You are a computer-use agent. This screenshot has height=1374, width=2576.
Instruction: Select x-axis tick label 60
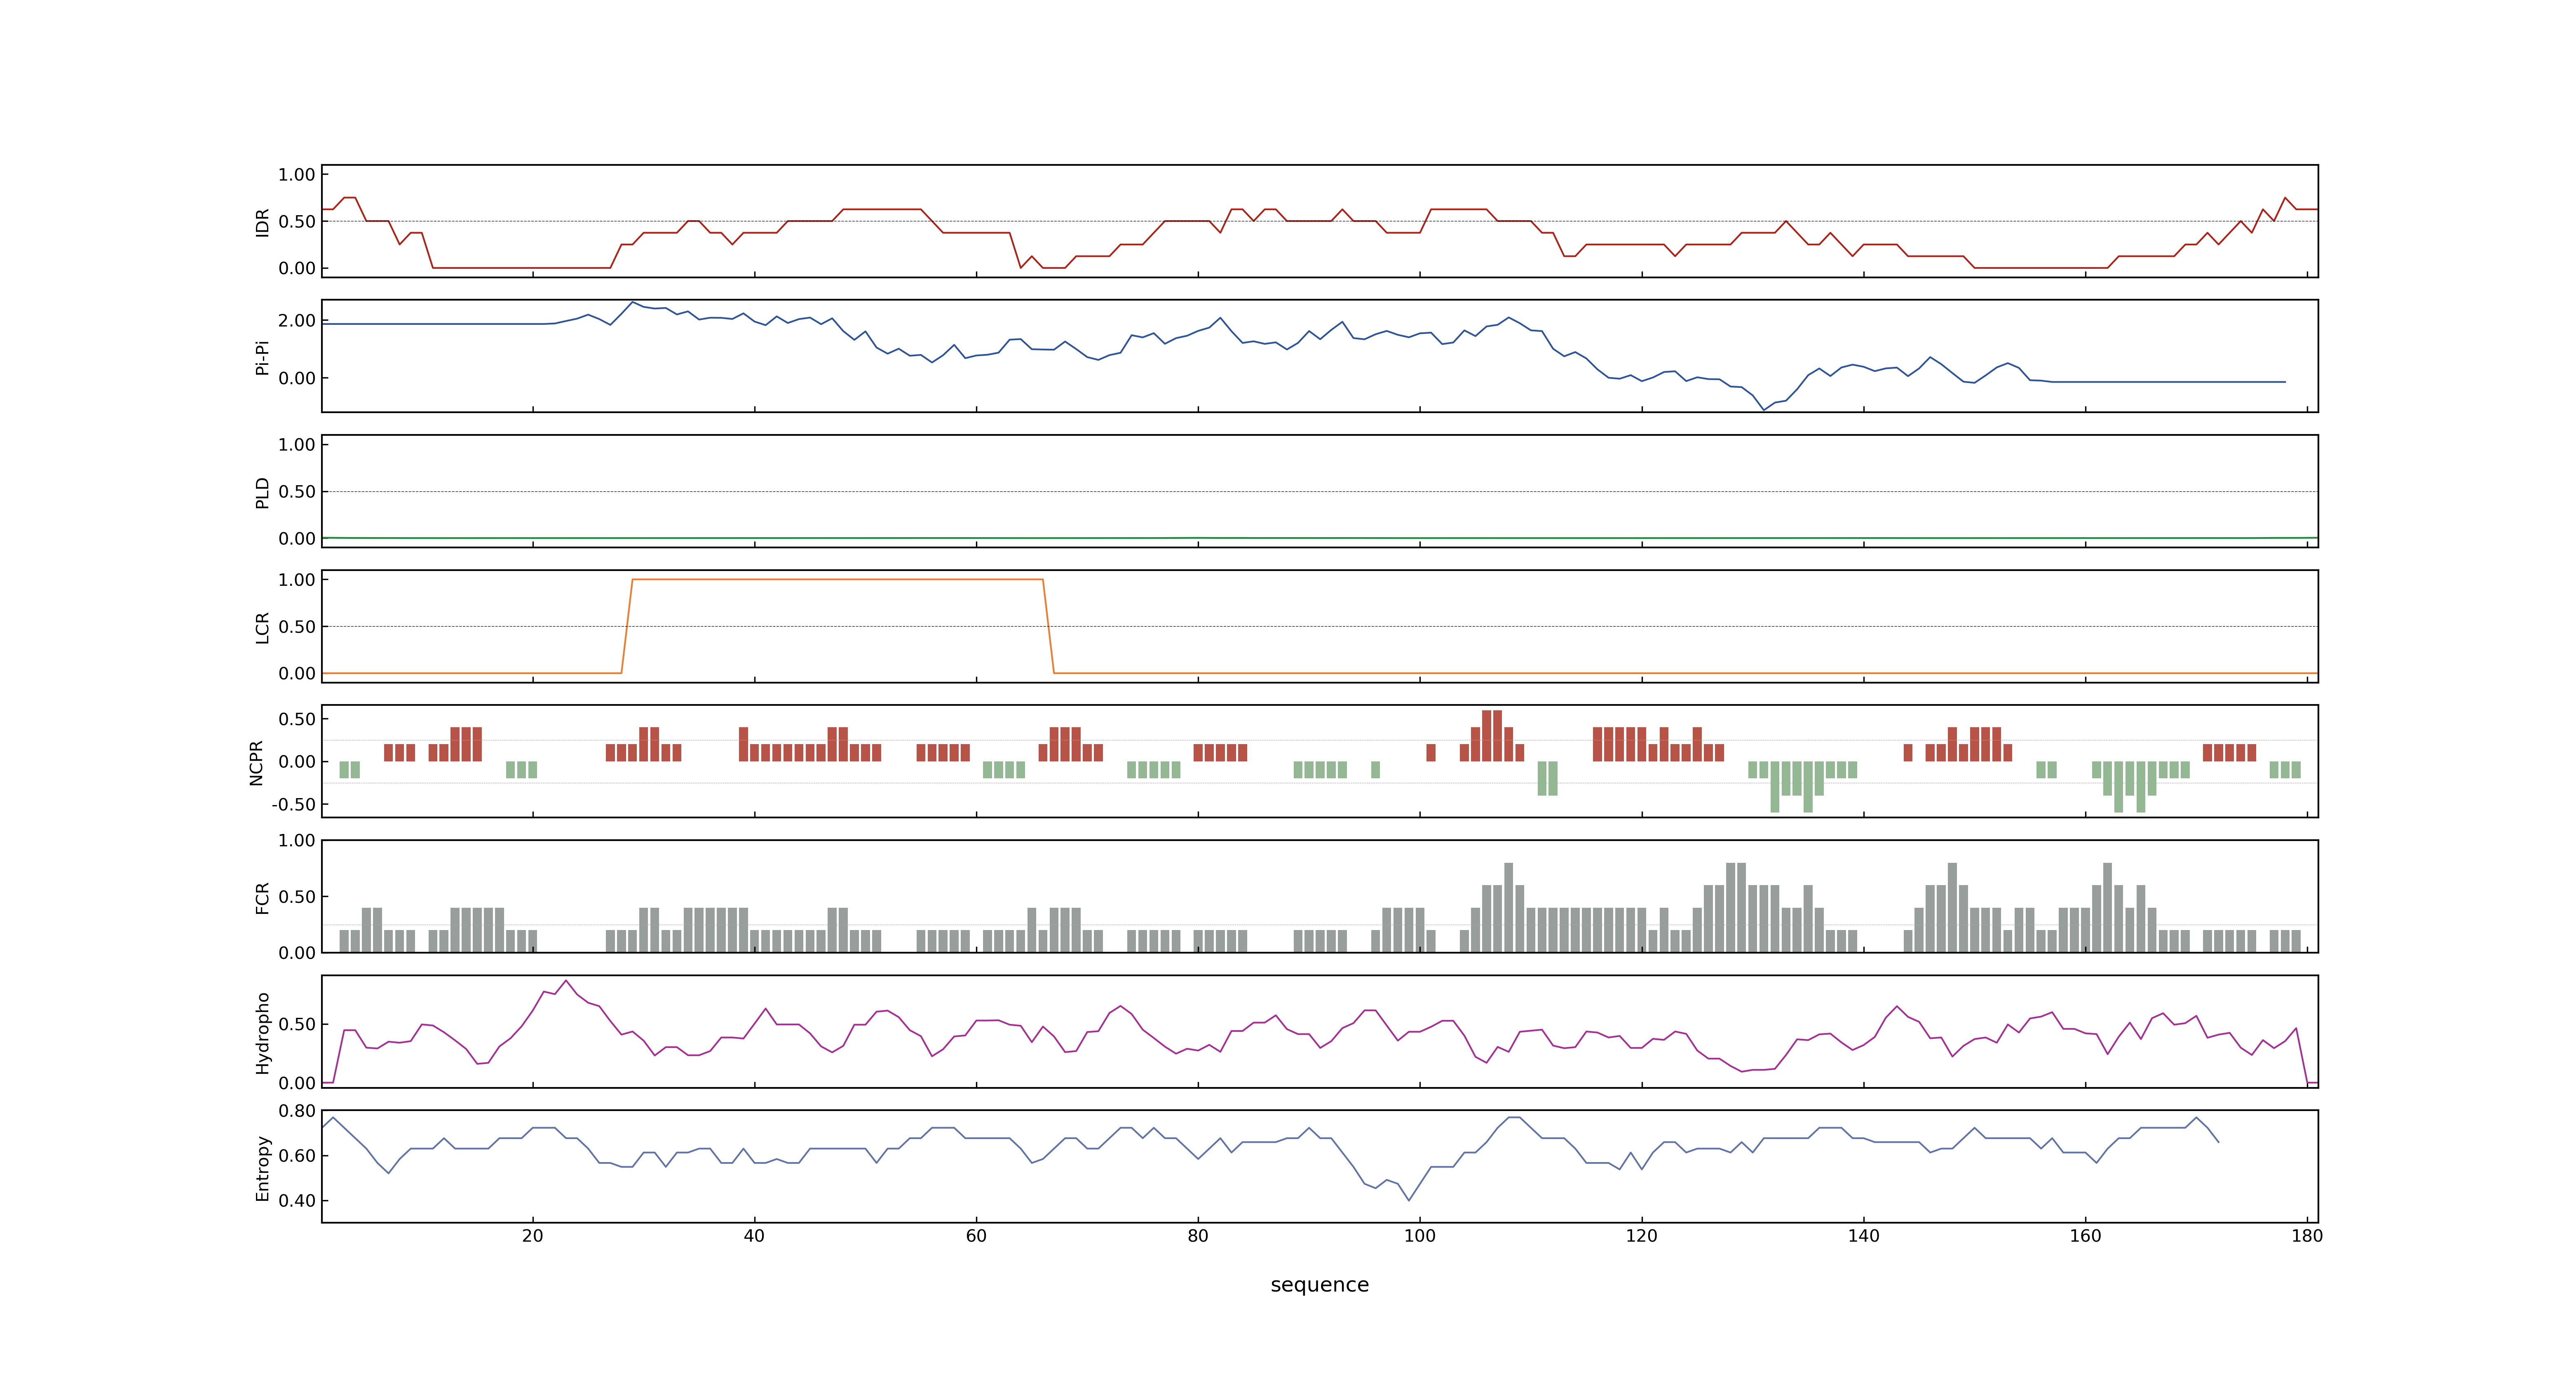[x=976, y=1236]
